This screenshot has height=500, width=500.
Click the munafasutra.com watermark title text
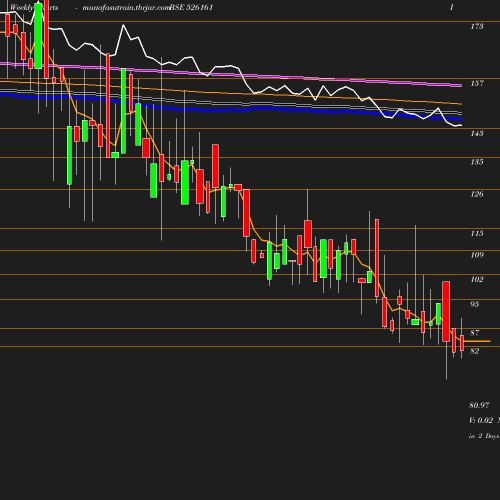coord(127,7)
